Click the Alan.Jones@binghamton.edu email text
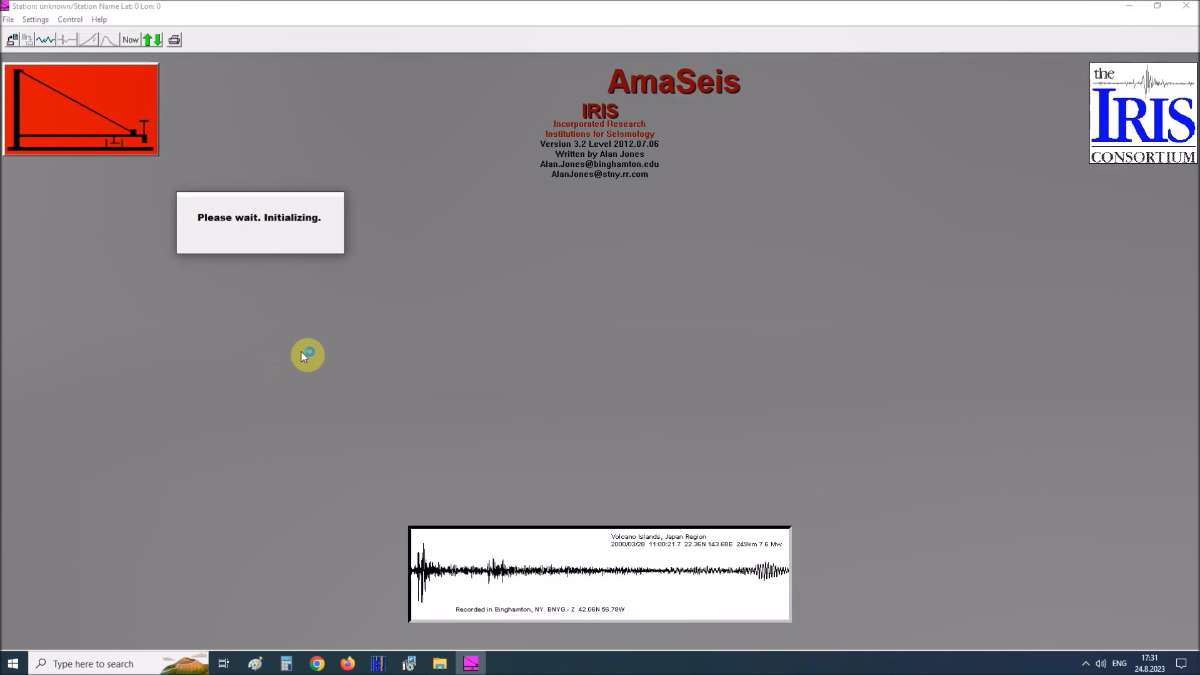Viewport: 1200px width, 675px height. [599, 164]
